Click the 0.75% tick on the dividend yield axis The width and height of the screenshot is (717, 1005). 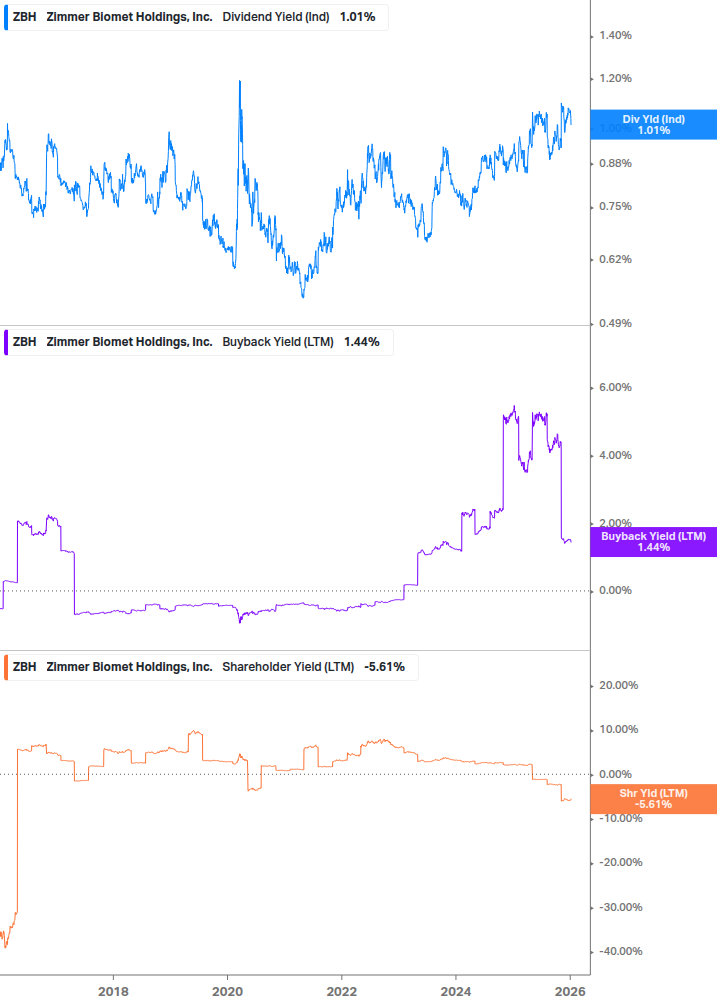[x=615, y=206]
